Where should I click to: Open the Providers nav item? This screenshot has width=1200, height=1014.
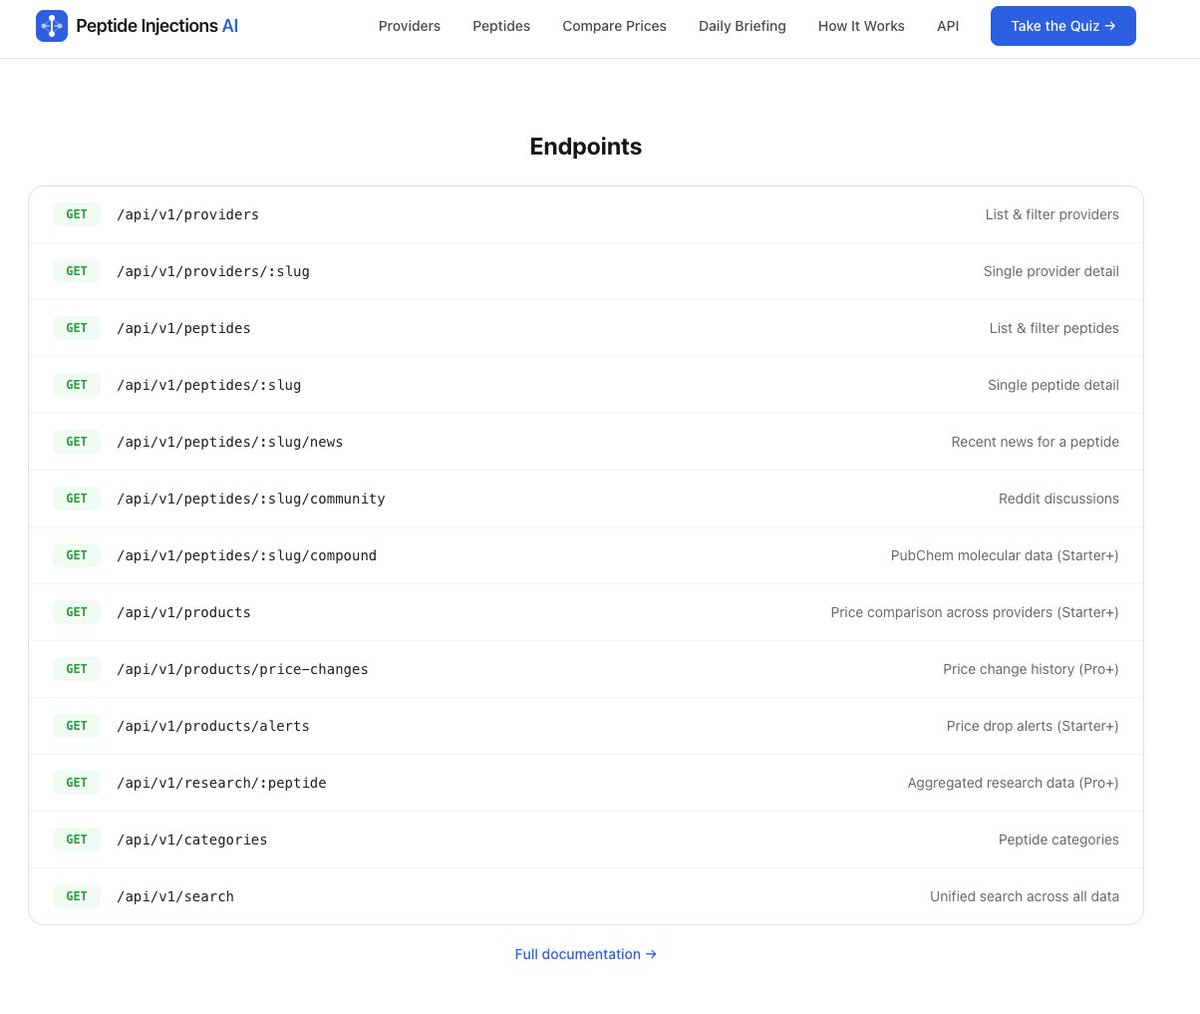[x=409, y=26]
